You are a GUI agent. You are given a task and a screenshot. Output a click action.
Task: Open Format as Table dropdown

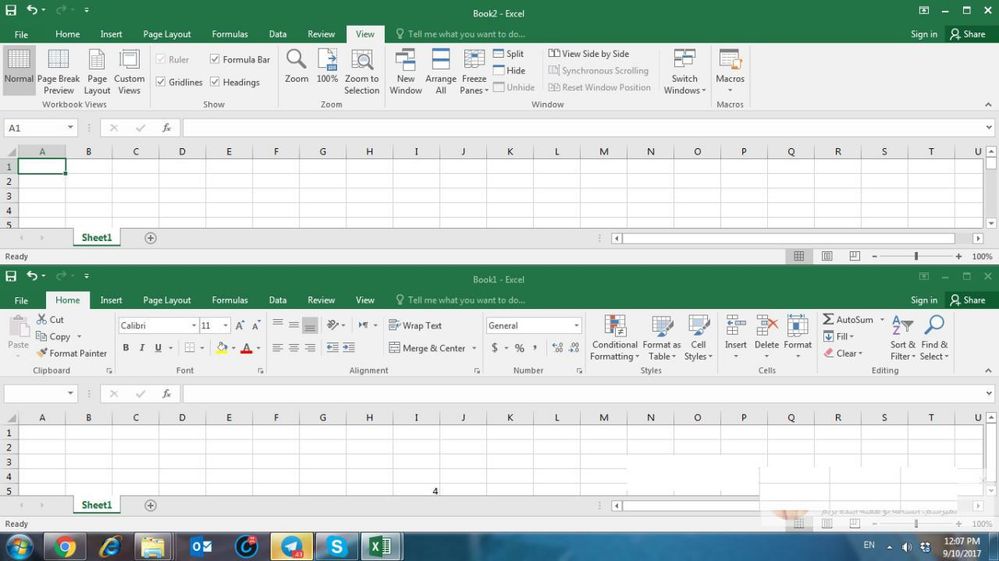pyautogui.click(x=661, y=338)
